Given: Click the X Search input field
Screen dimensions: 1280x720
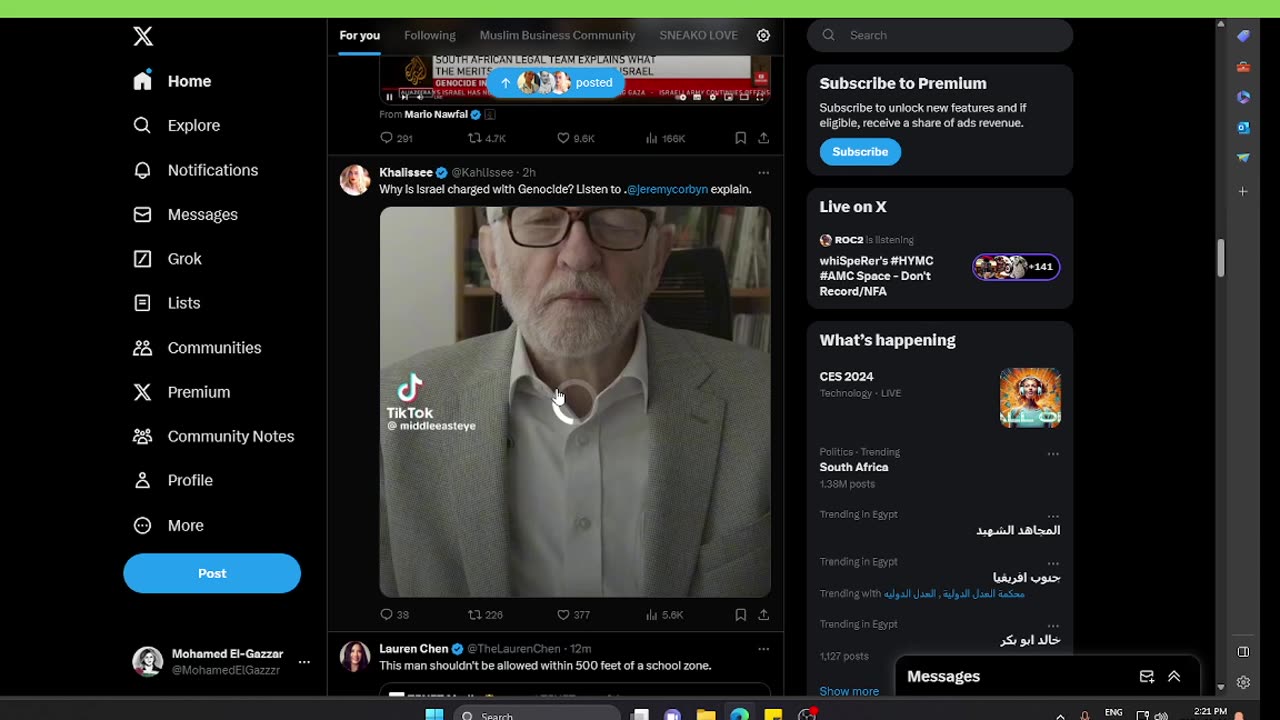Looking at the screenshot, I should pyautogui.click(x=940, y=35).
